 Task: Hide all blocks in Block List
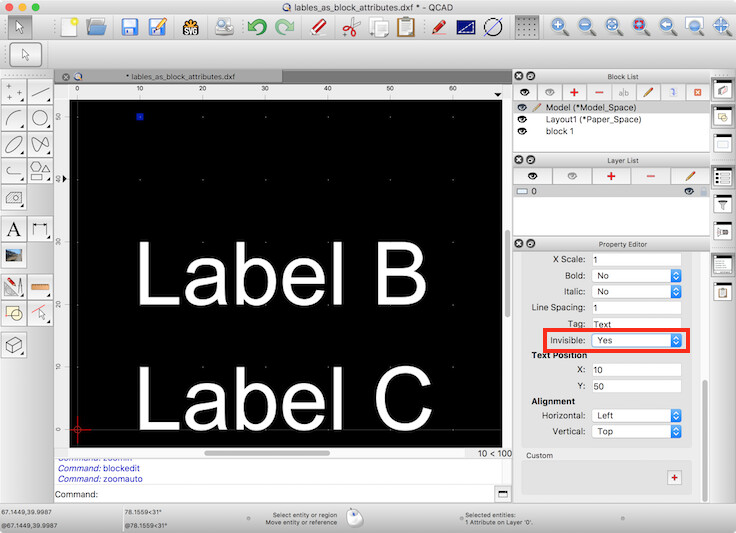tap(549, 92)
